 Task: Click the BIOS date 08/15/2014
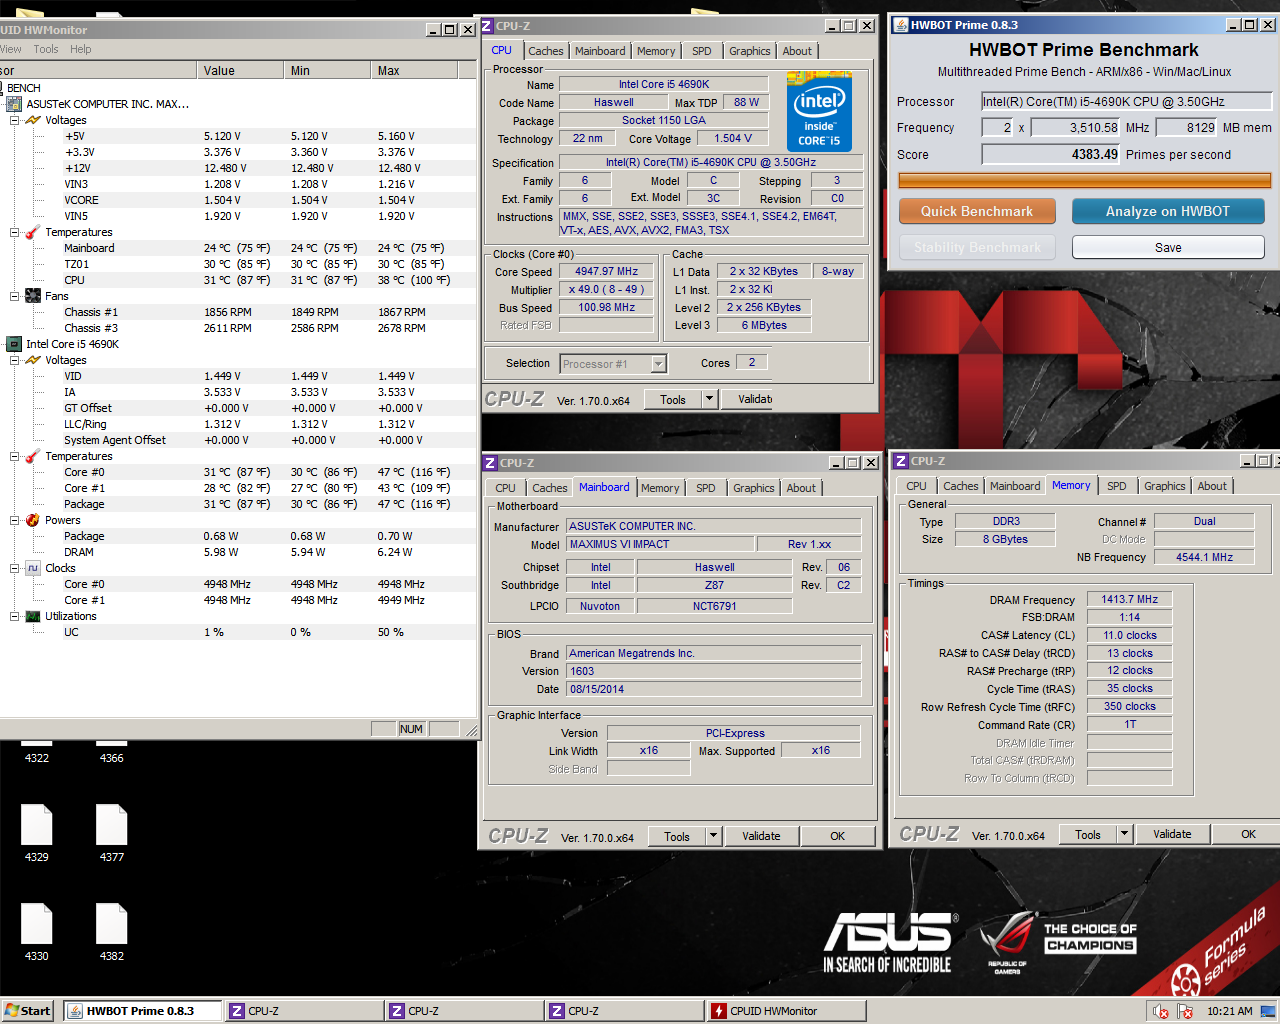coord(714,689)
